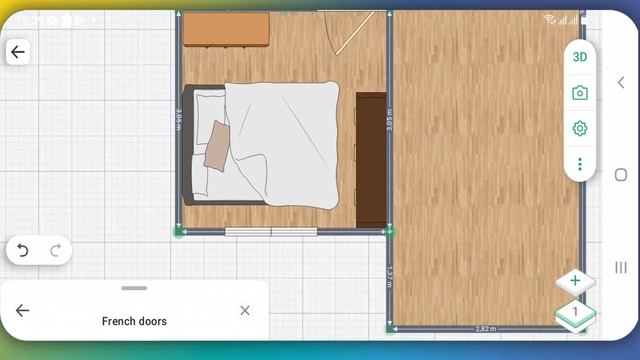
Task: Tap the green corner node at the bedroom bottom-left
Action: pos(179,232)
